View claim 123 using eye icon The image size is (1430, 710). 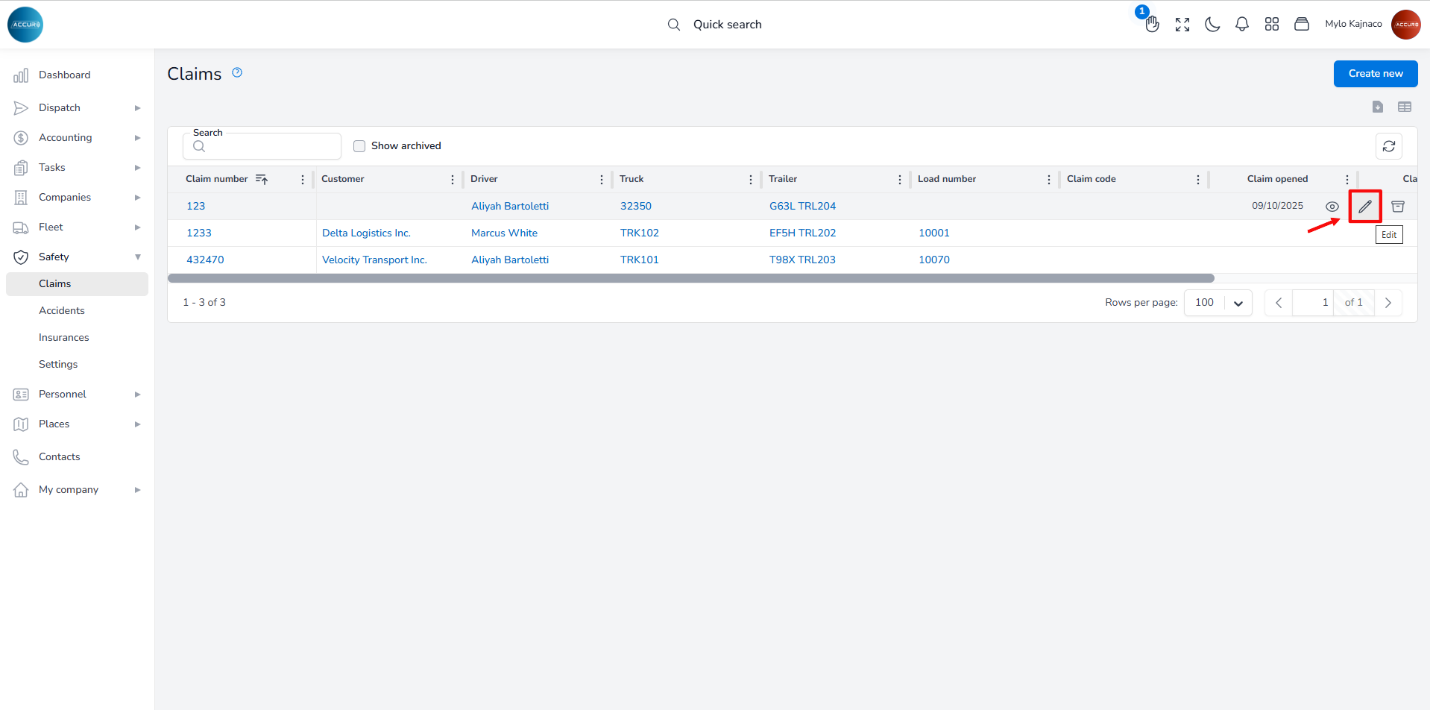click(x=1332, y=206)
